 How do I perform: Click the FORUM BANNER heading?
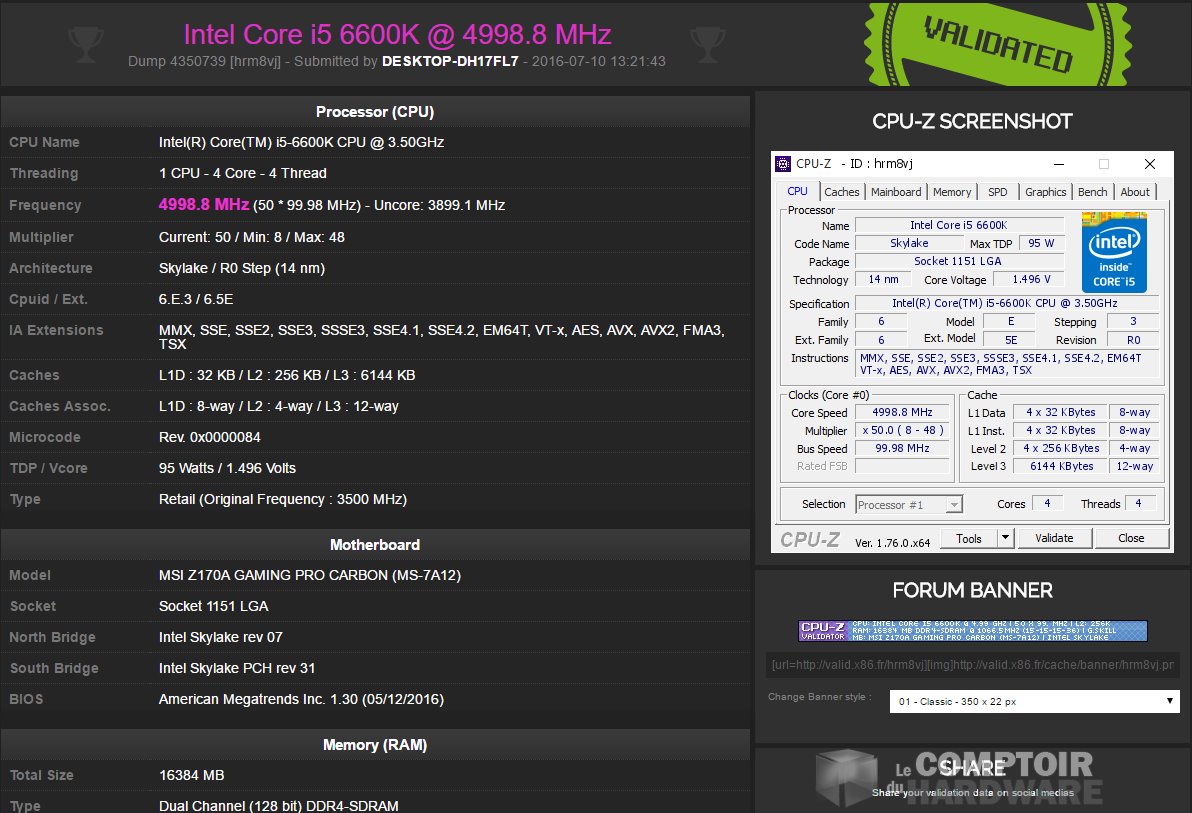[x=972, y=590]
